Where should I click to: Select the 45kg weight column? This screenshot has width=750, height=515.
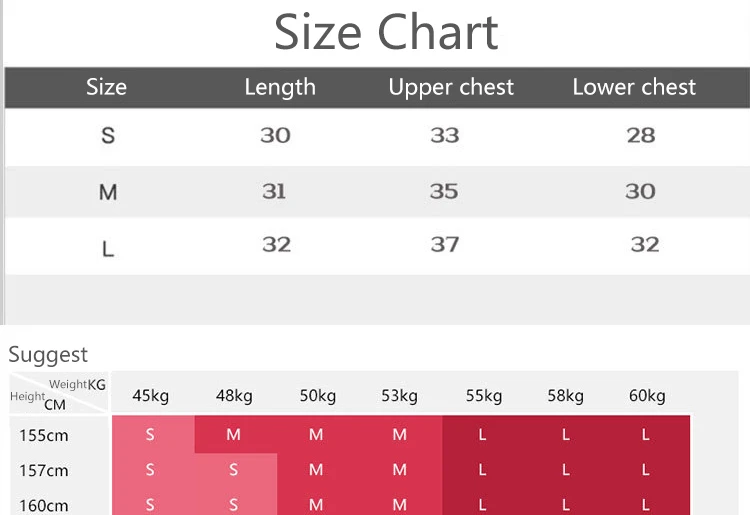pyautogui.click(x=151, y=396)
